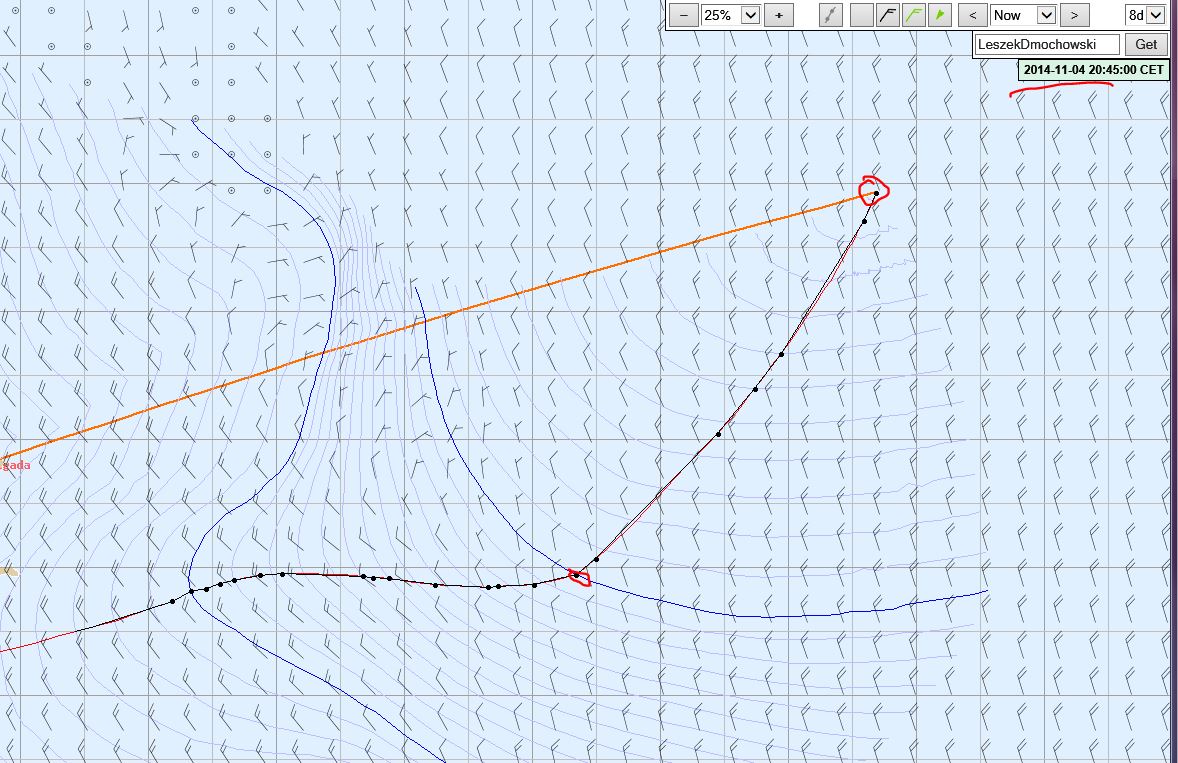Expand the 8d duration dropdown

(1156, 15)
